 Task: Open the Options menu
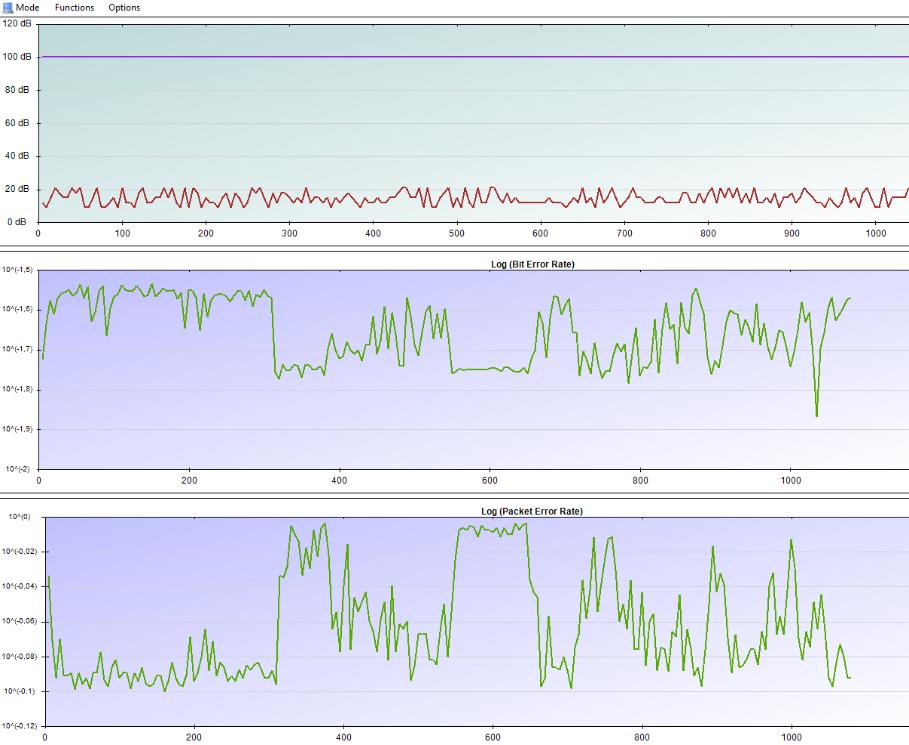coord(124,8)
